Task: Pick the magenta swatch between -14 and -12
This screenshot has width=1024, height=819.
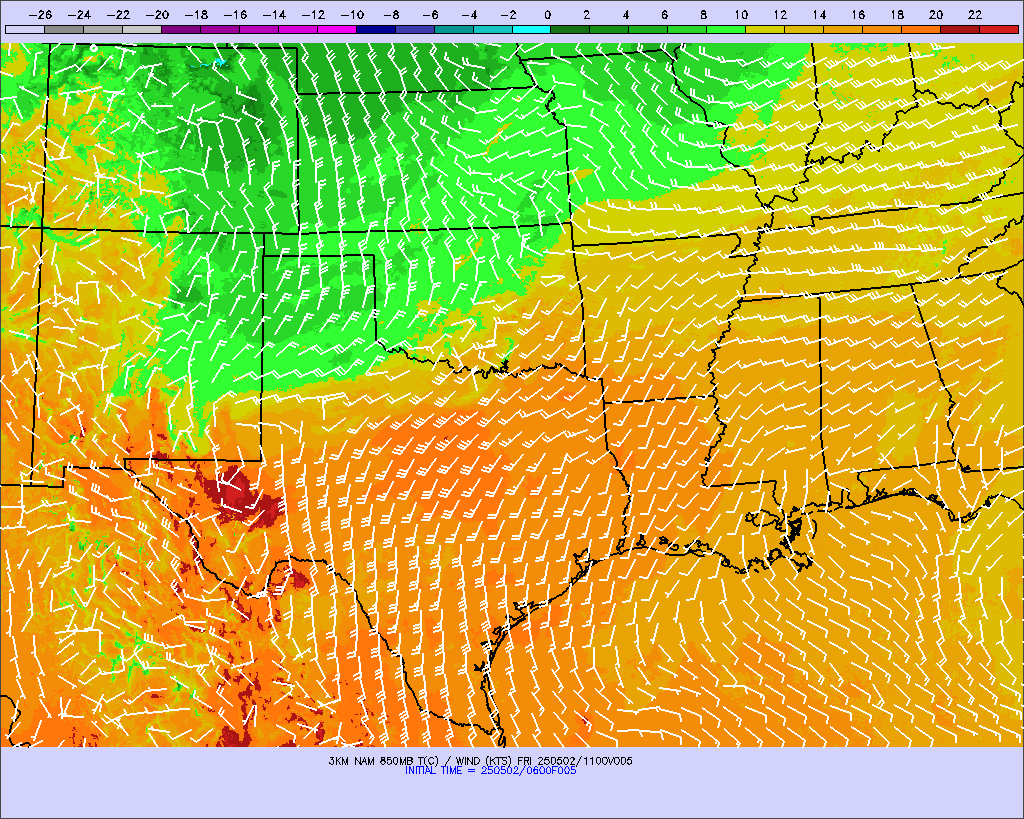Action: (298, 29)
